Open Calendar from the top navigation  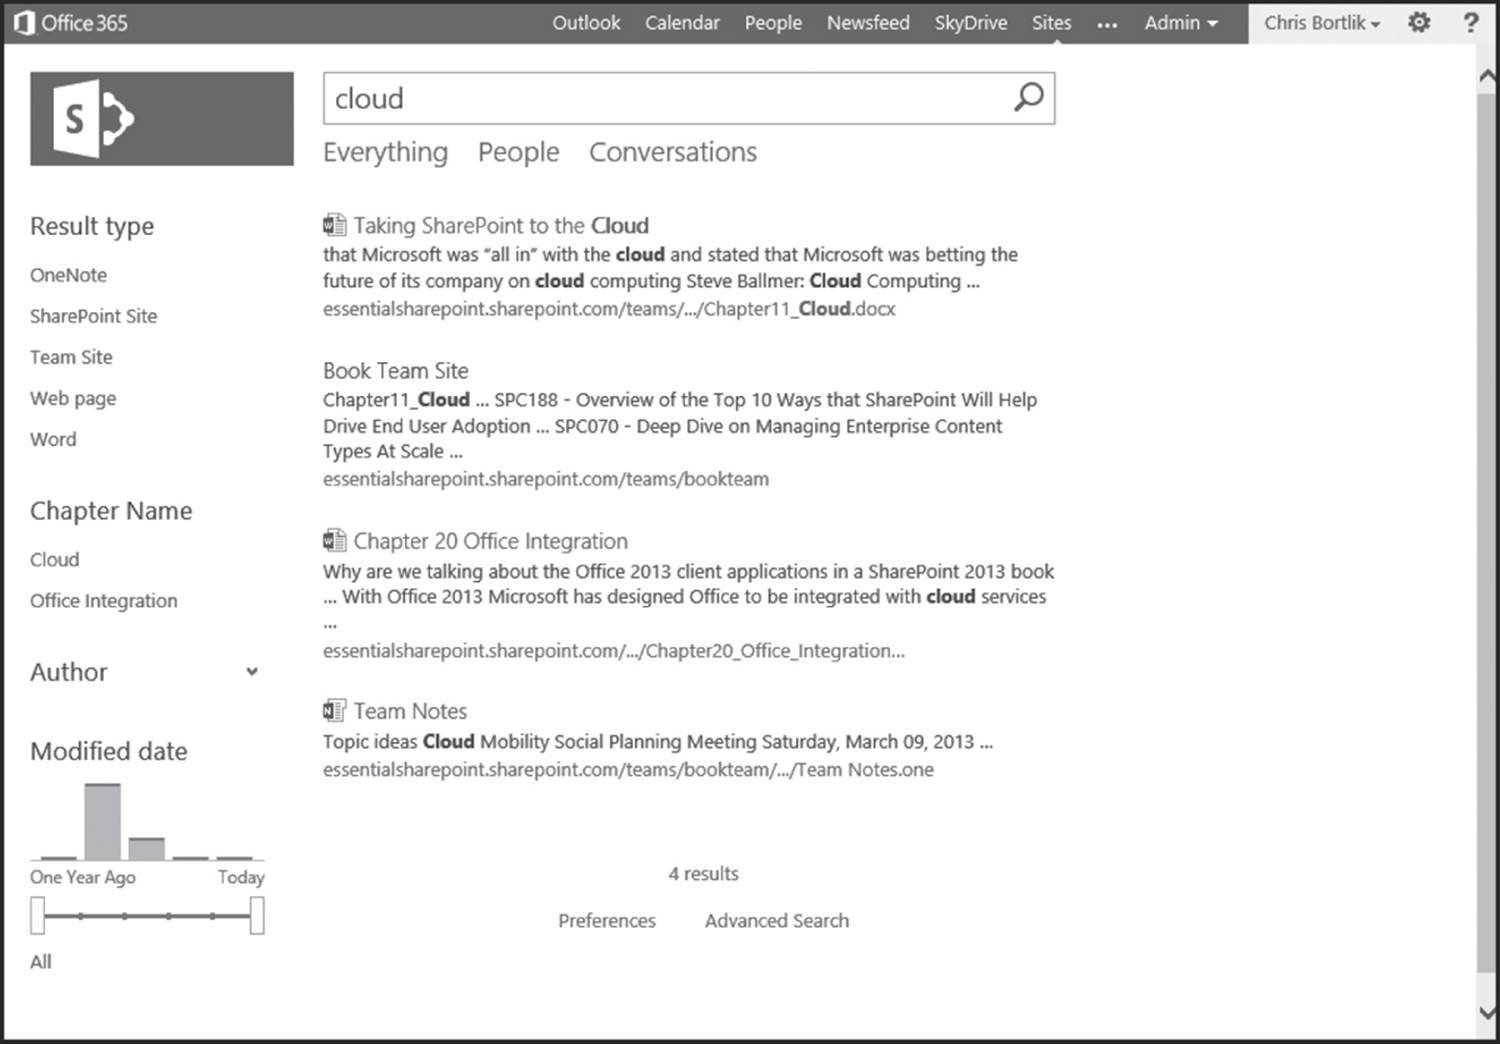pyautogui.click(x=682, y=22)
